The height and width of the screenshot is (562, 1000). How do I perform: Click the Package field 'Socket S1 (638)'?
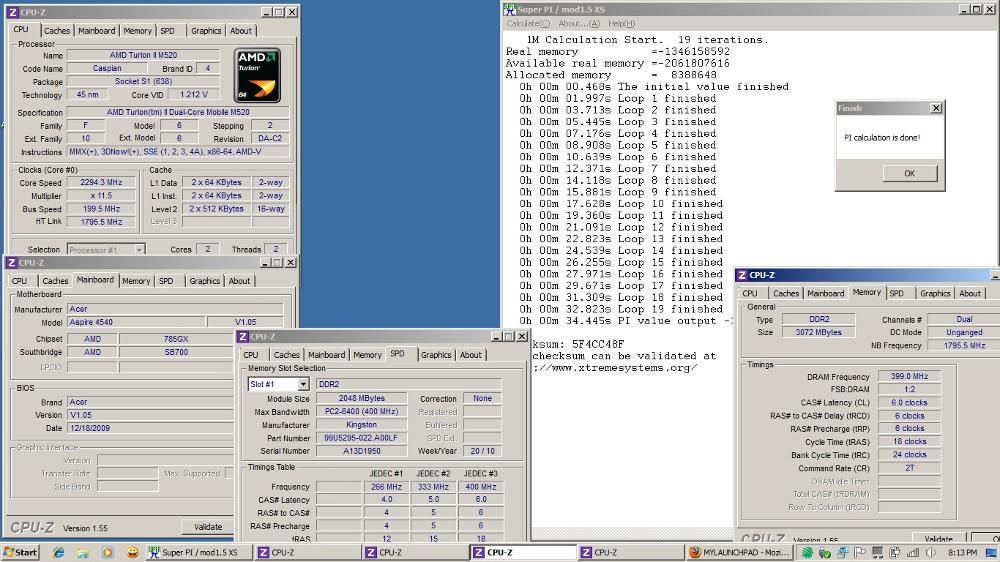tap(143, 82)
